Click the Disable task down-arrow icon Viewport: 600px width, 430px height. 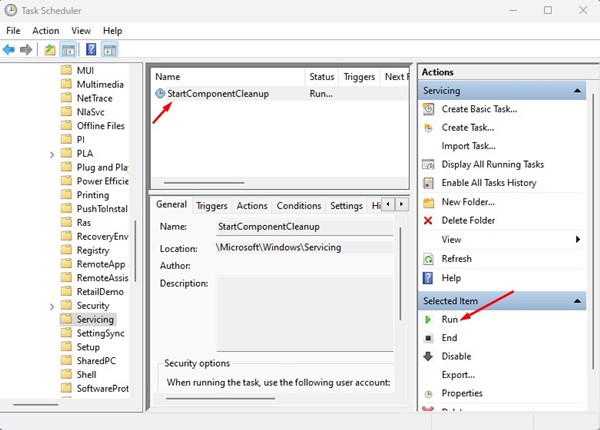(x=429, y=356)
